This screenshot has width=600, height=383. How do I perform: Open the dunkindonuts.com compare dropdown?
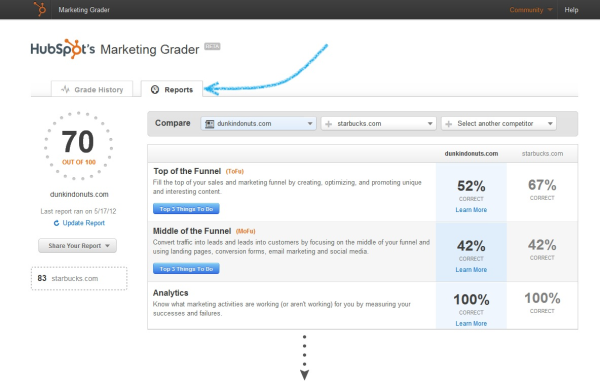[259, 124]
